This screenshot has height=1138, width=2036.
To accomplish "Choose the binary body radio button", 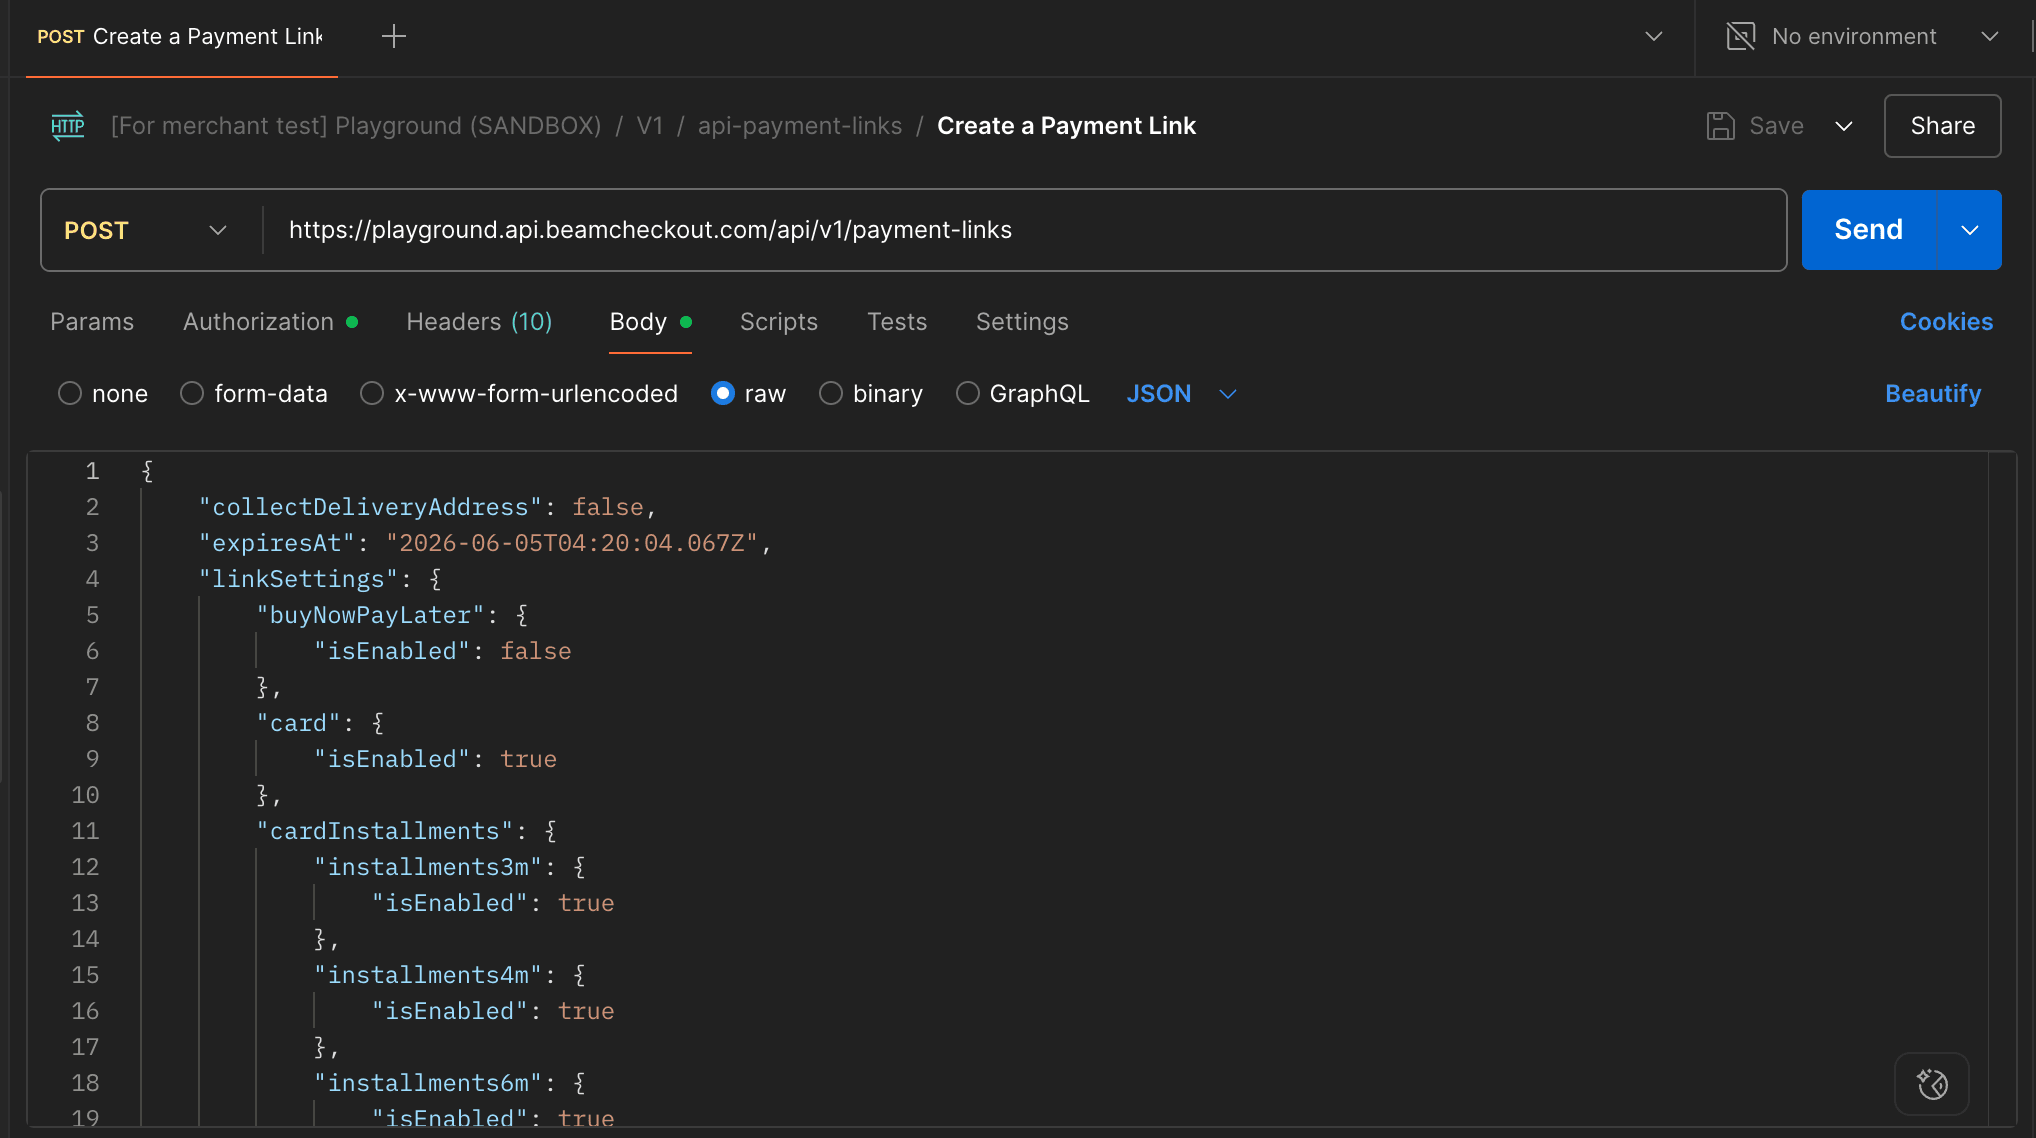I will 831,394.
